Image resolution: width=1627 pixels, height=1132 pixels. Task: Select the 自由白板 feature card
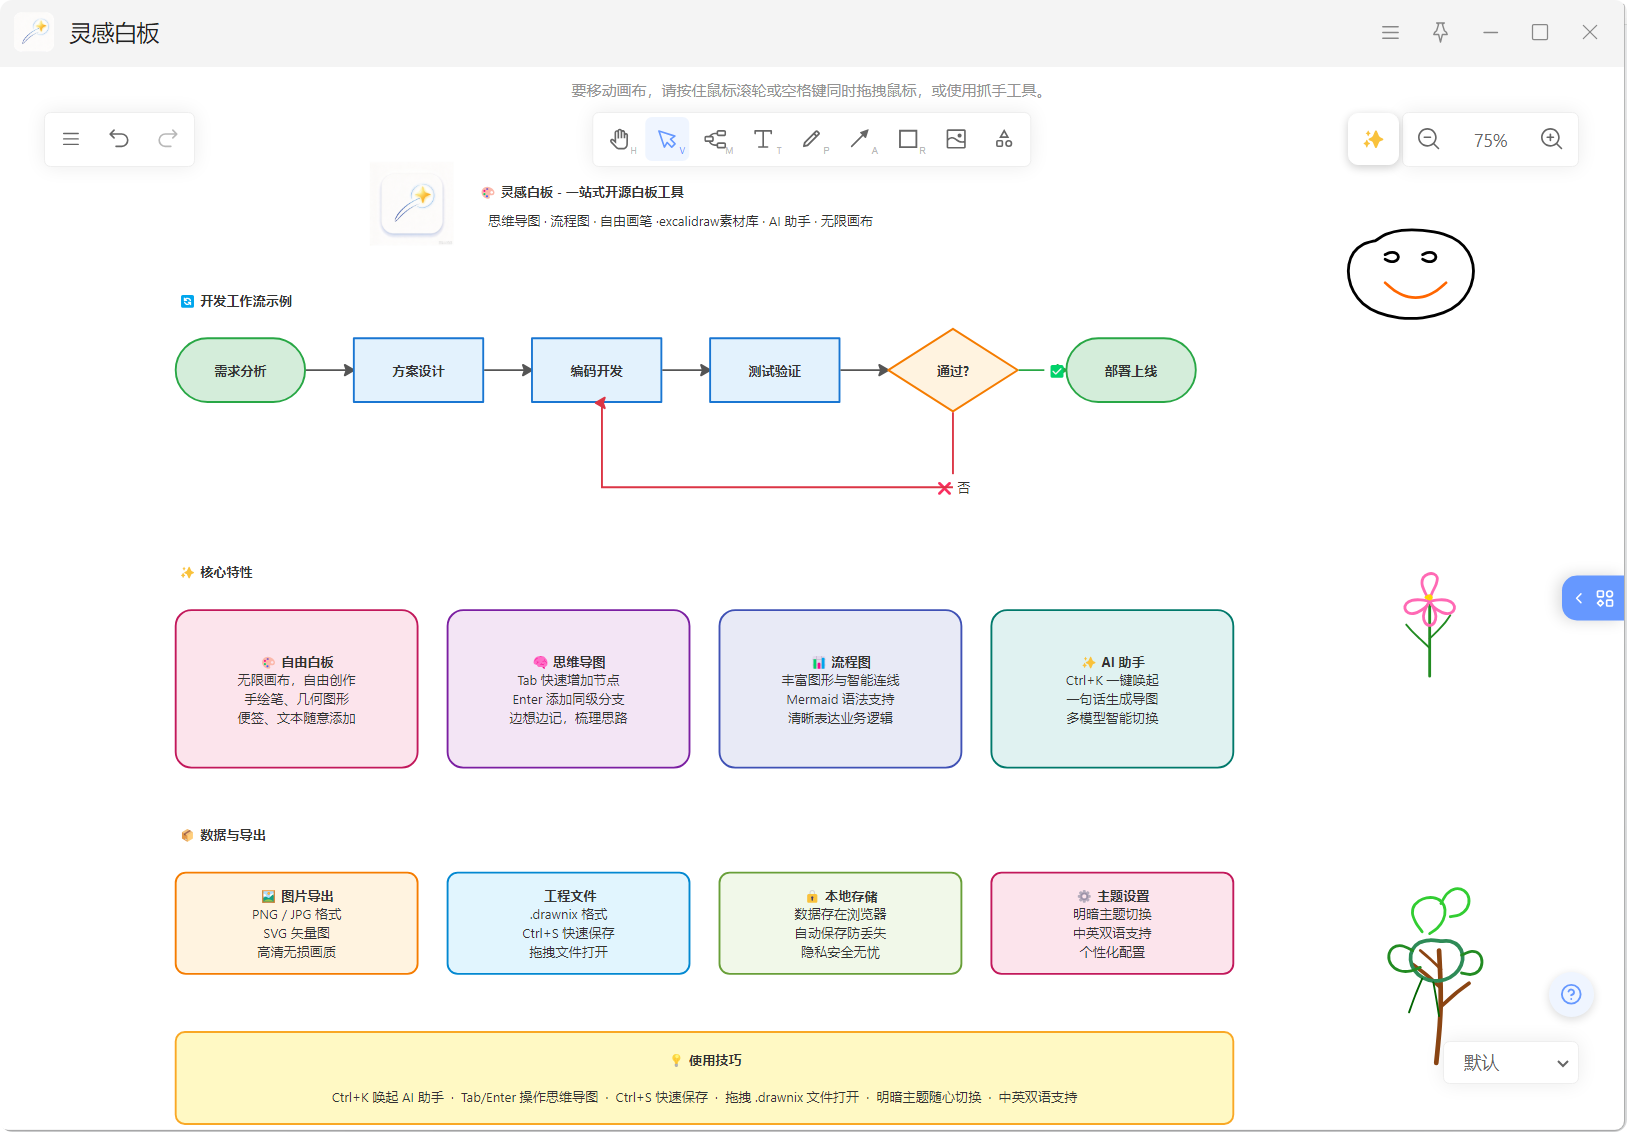[297, 689]
